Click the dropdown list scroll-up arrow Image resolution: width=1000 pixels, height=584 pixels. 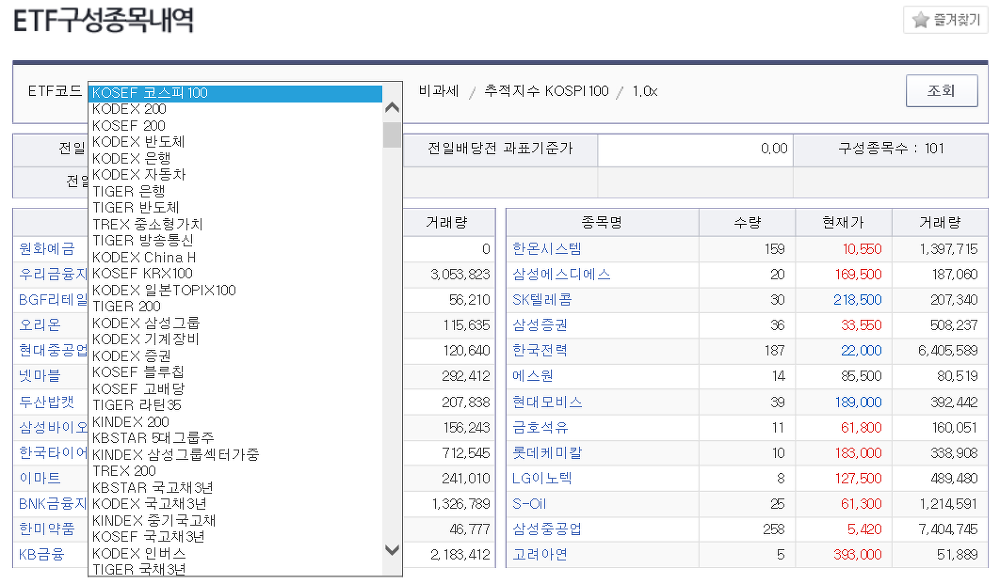(392, 108)
